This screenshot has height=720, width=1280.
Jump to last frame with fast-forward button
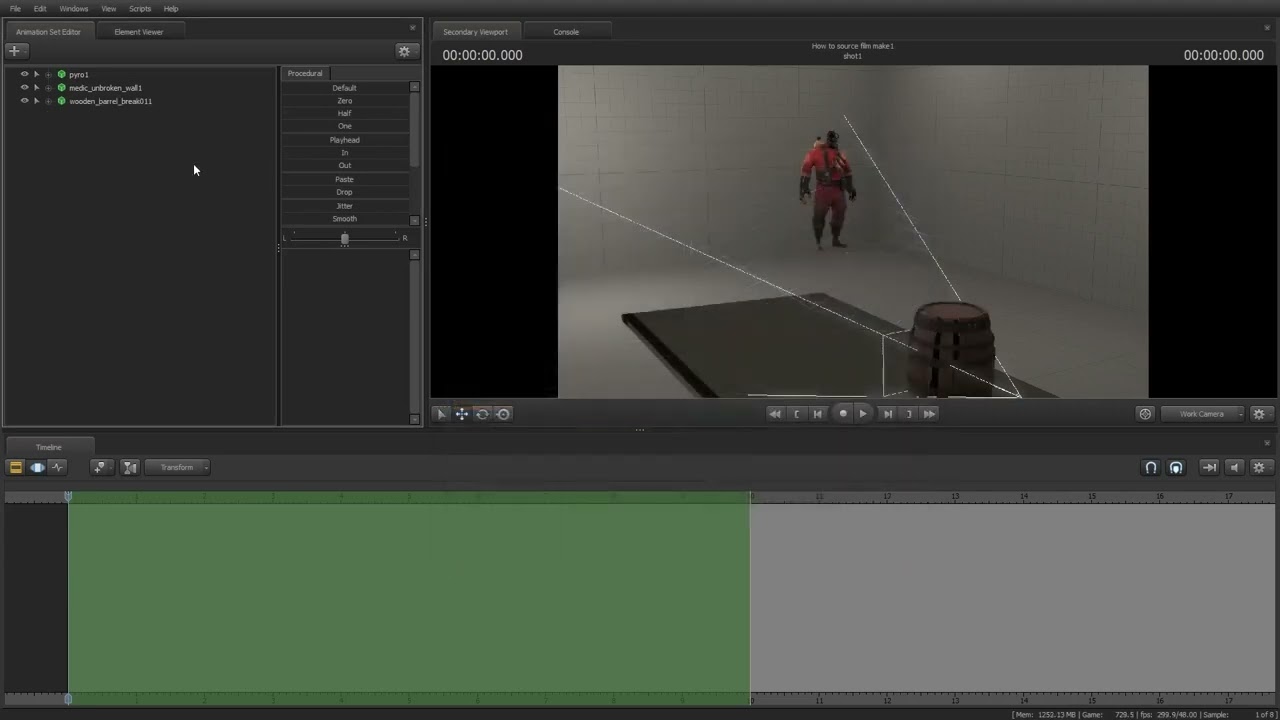(930, 414)
